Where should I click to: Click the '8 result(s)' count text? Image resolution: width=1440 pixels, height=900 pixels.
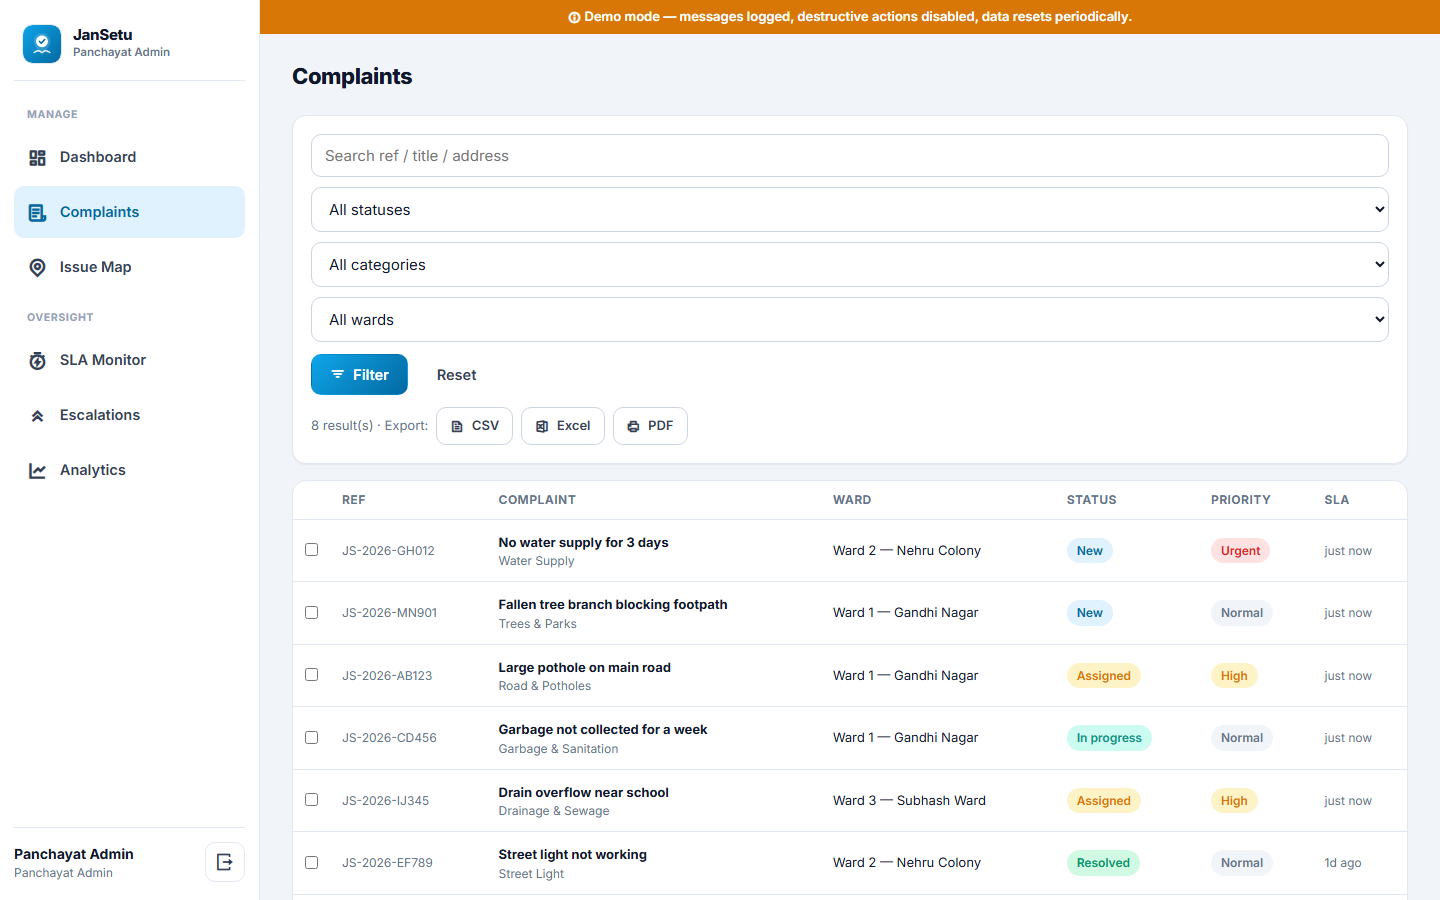coord(342,426)
